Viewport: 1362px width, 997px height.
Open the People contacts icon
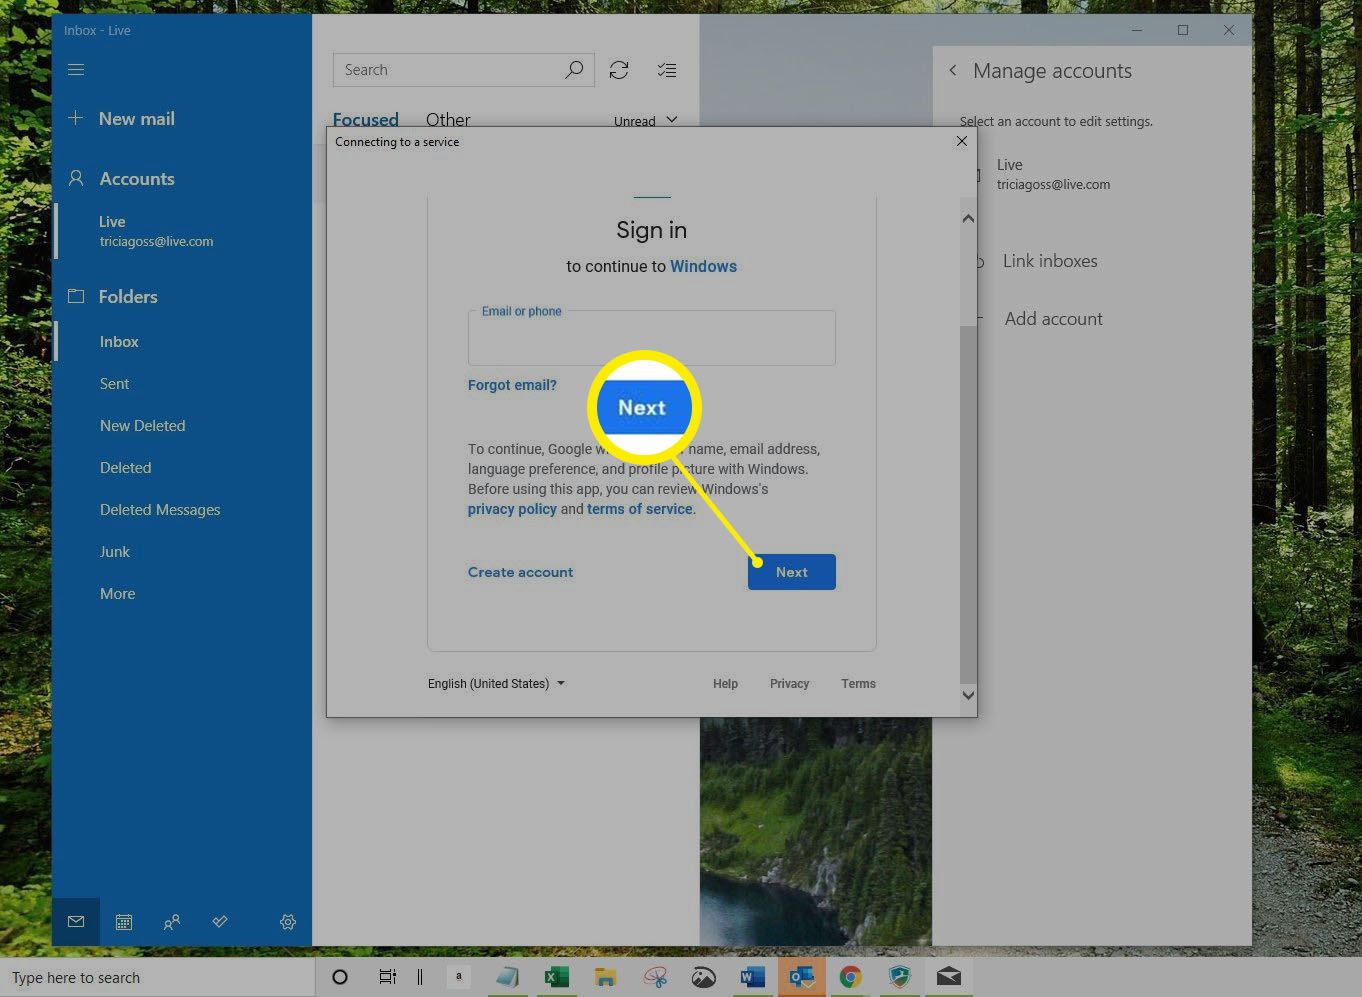pyautogui.click(x=172, y=922)
